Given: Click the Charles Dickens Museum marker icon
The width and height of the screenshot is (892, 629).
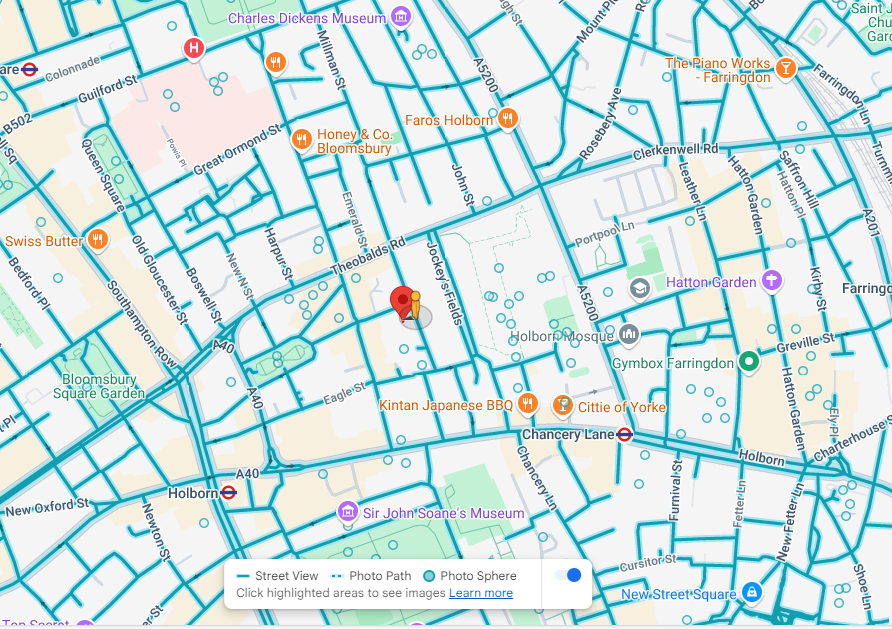Looking at the screenshot, I should click(401, 16).
